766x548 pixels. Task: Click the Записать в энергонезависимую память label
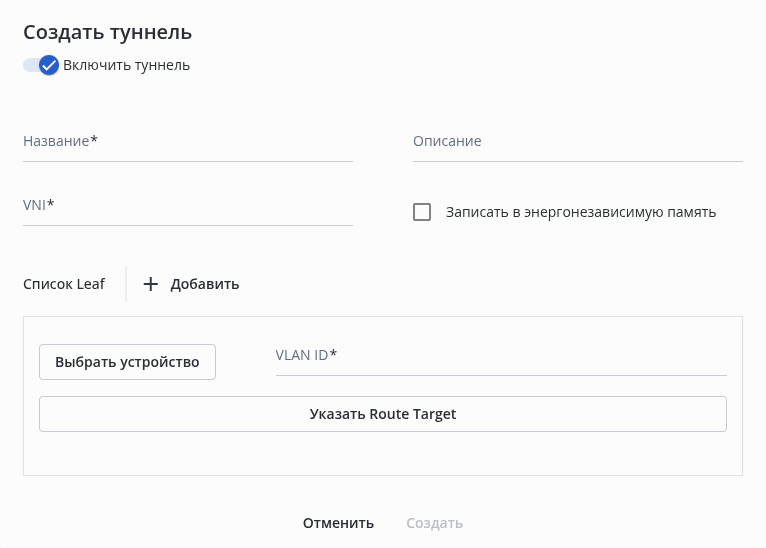[580, 212]
